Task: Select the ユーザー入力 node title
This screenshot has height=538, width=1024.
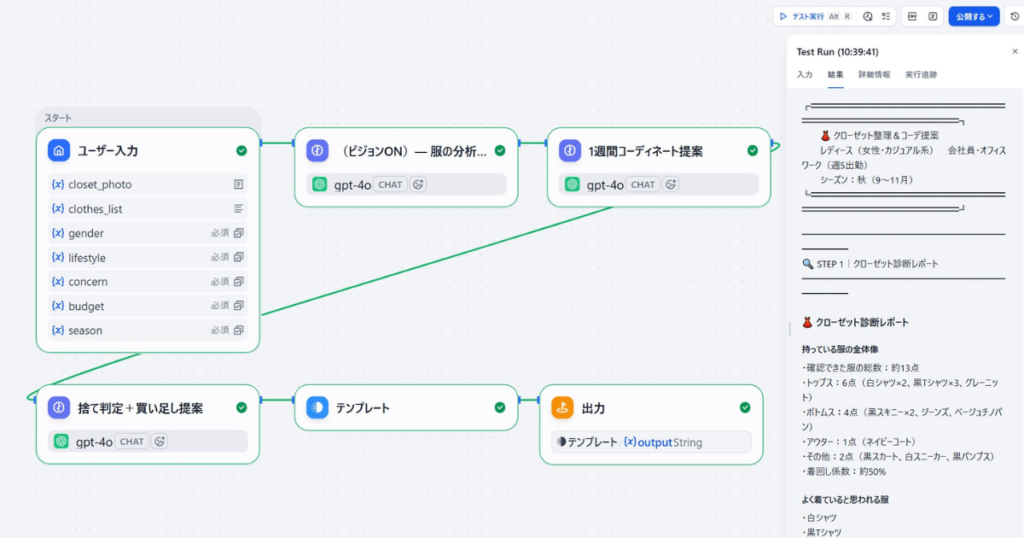Action: (x=108, y=151)
